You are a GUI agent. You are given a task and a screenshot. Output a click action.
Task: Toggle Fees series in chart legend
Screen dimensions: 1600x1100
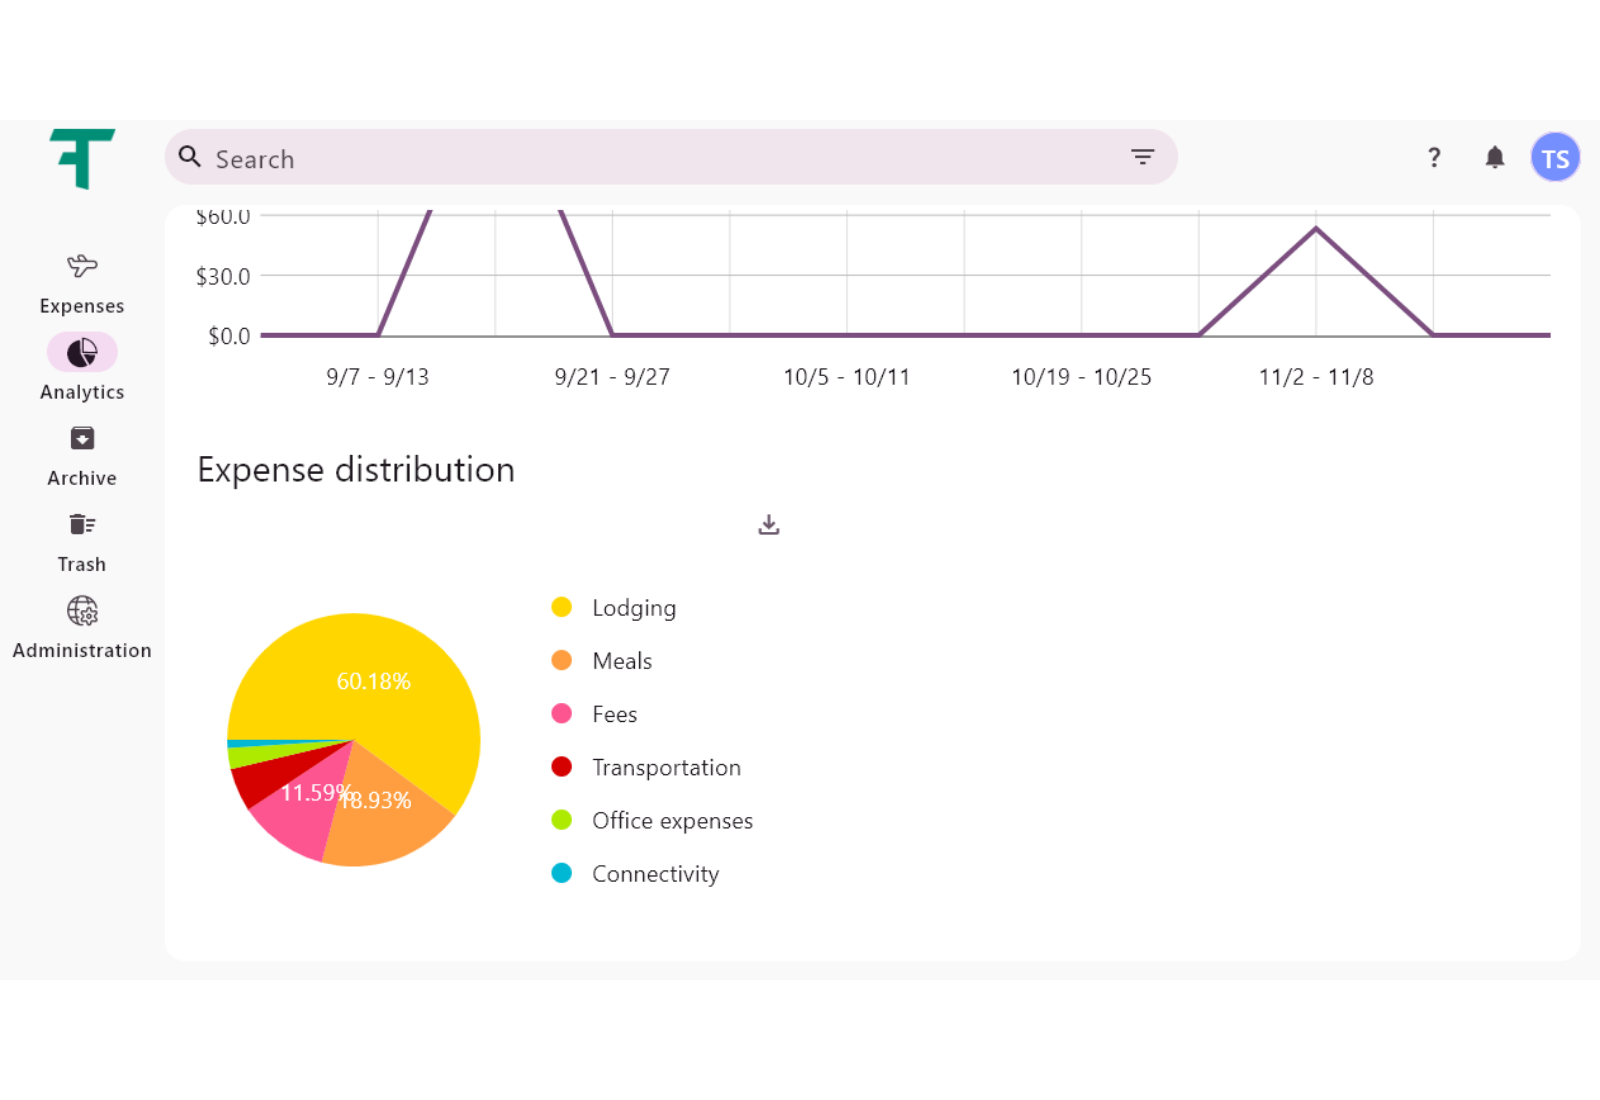click(614, 714)
